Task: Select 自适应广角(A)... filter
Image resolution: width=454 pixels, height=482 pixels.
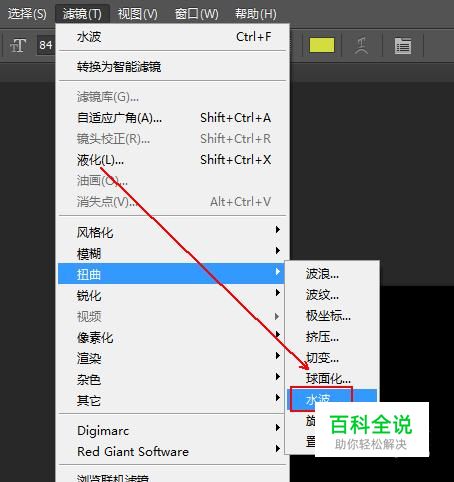Action: point(172,118)
